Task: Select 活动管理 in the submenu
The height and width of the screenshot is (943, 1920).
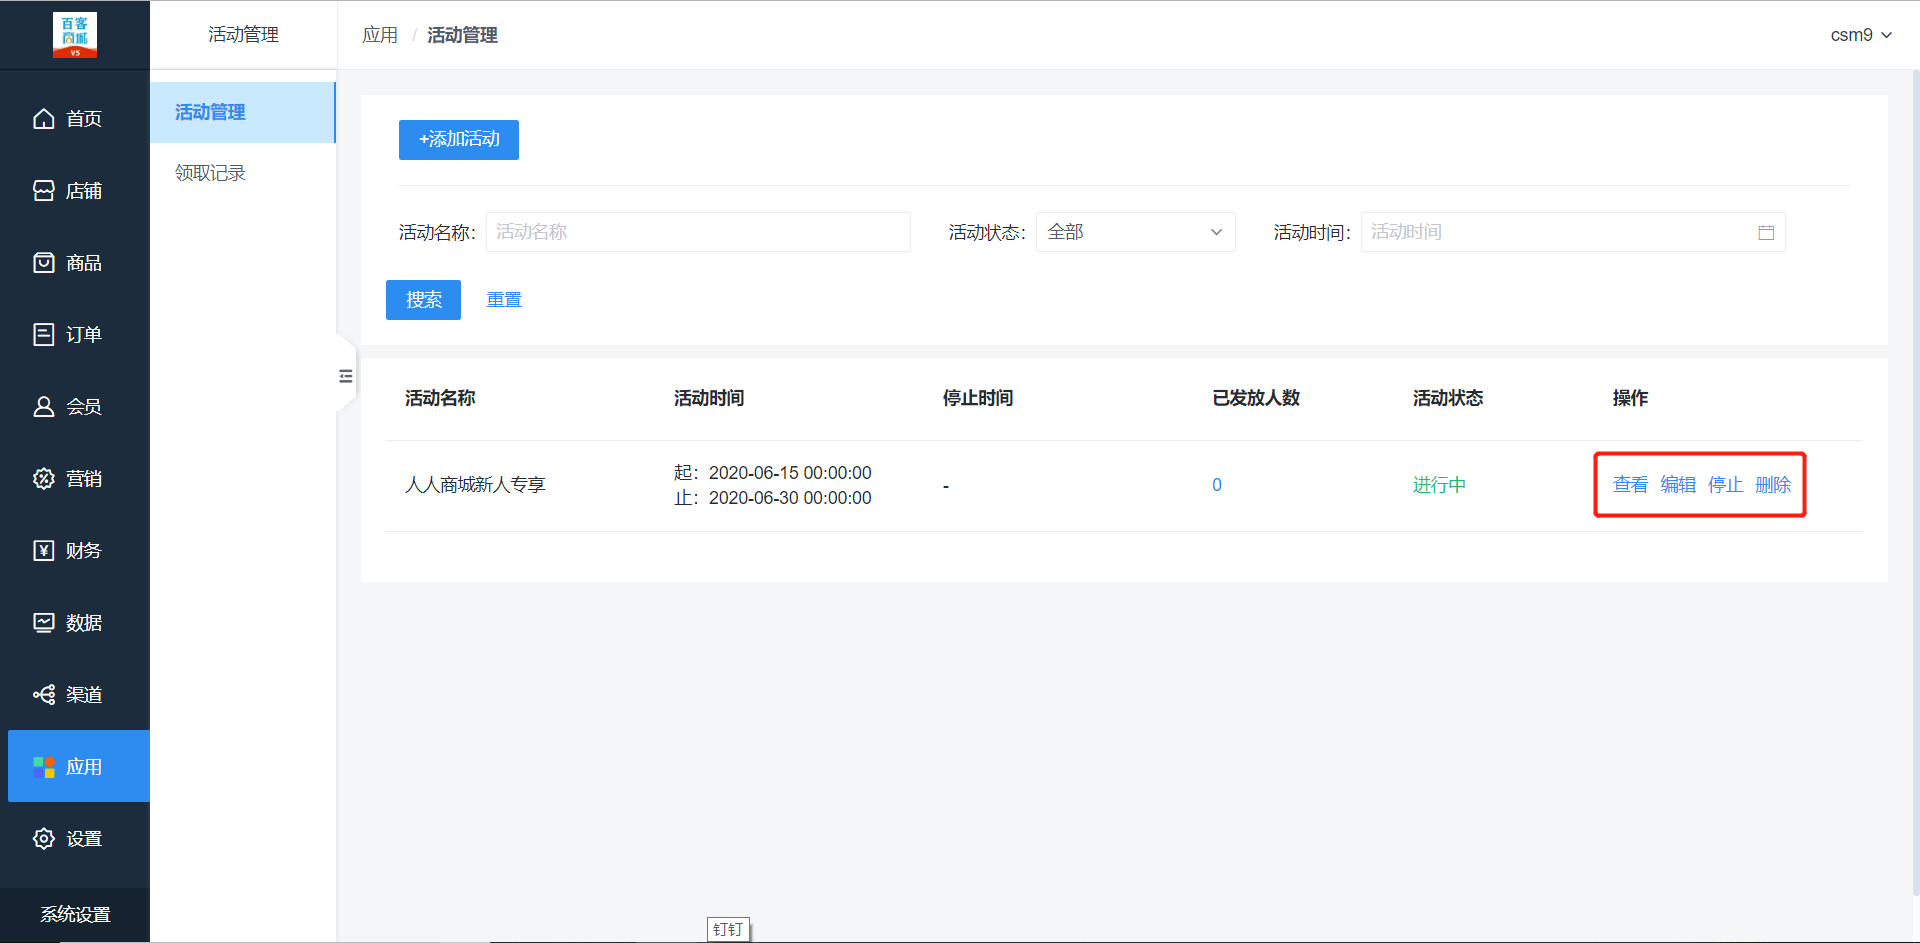Action: click(243, 112)
